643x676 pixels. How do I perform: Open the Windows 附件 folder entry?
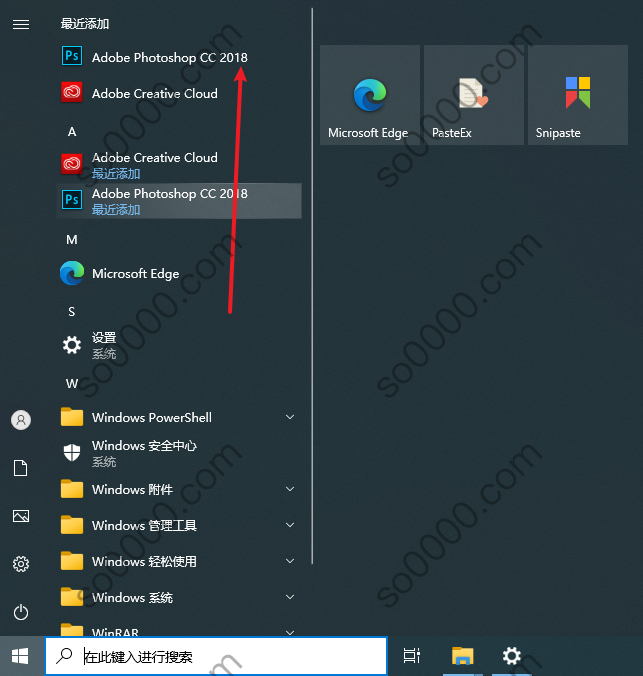tap(179, 489)
